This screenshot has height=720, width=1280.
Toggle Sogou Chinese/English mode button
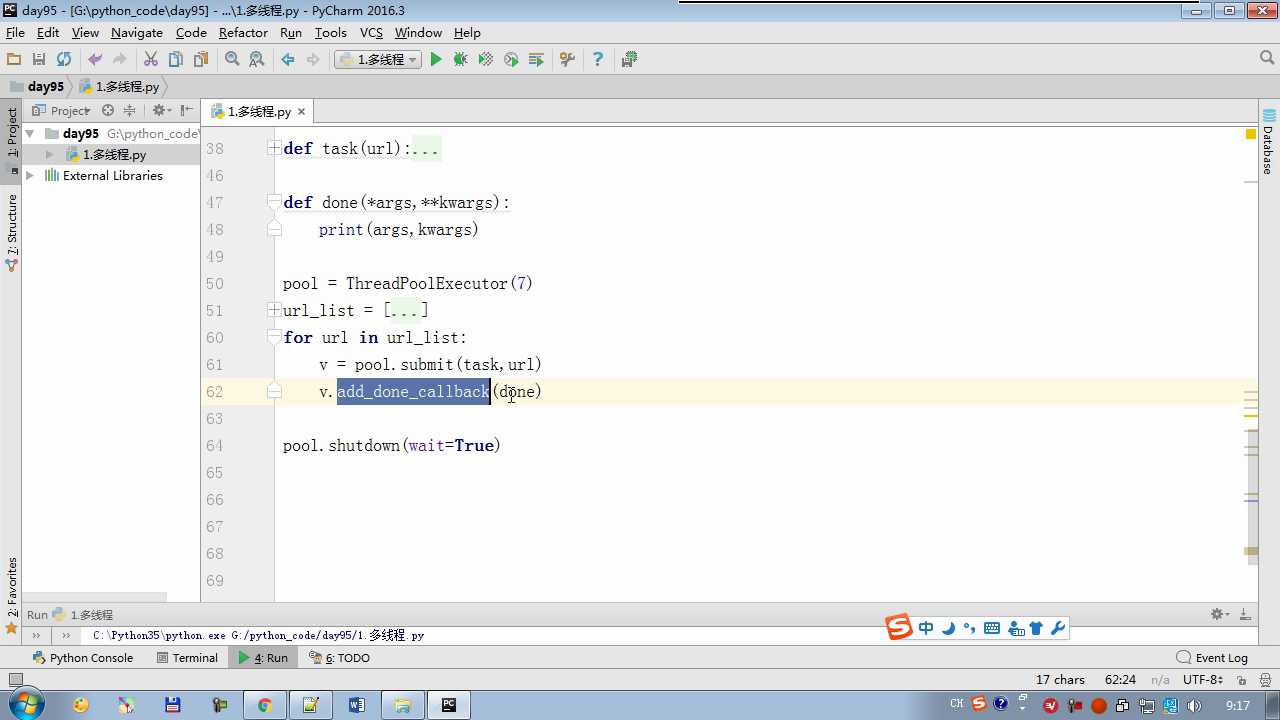coord(926,628)
